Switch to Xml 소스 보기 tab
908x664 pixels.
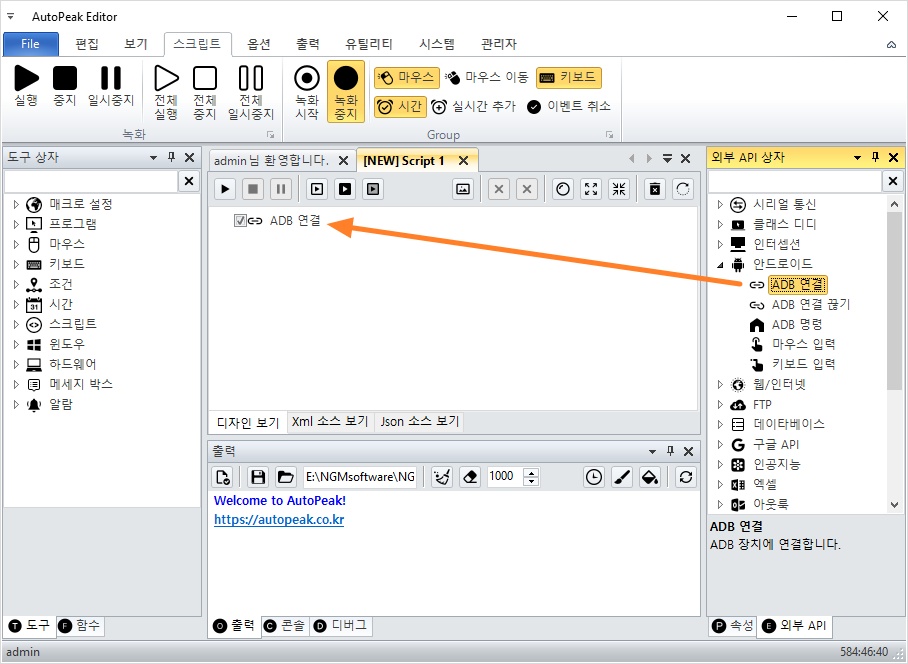(330, 421)
